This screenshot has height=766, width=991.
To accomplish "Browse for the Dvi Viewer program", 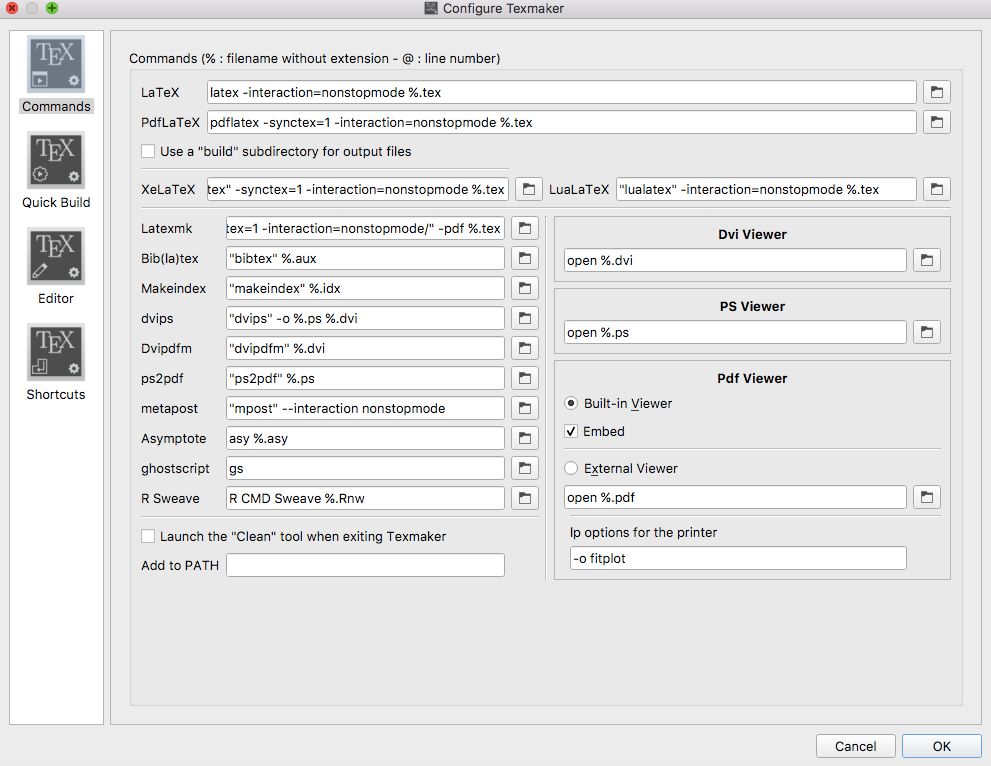I will click(x=927, y=260).
